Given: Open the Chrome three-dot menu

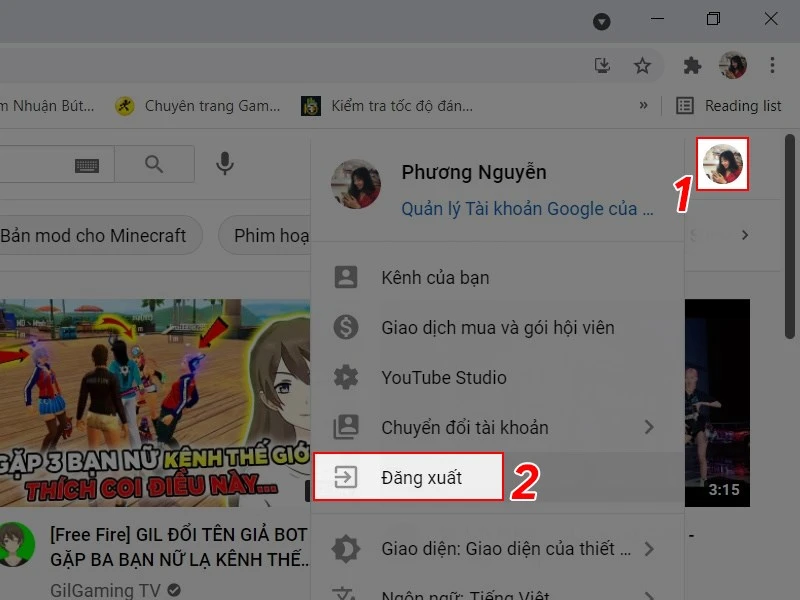Looking at the screenshot, I should pyautogui.click(x=771, y=65).
